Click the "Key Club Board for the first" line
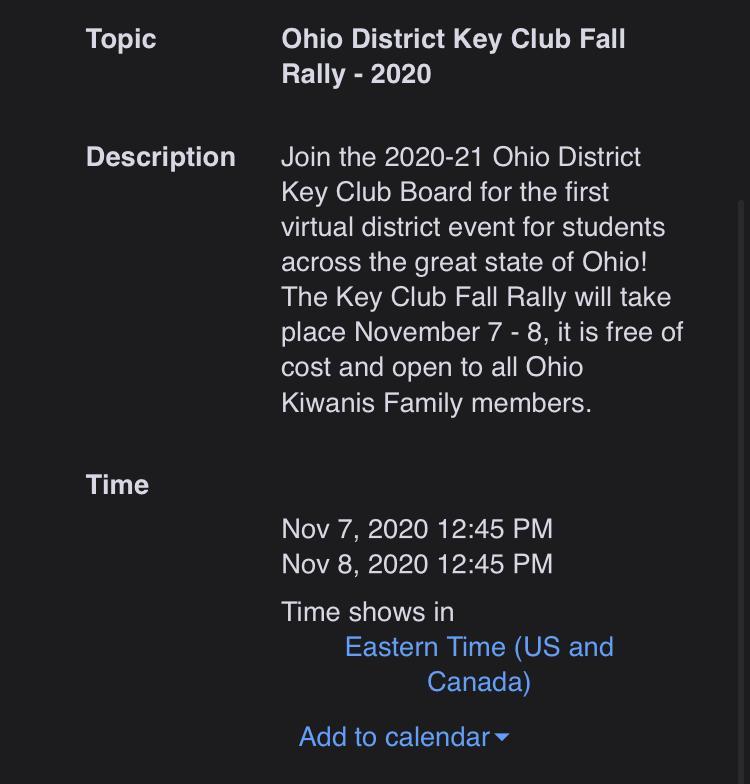Screen dimensions: 750x784 [445, 192]
